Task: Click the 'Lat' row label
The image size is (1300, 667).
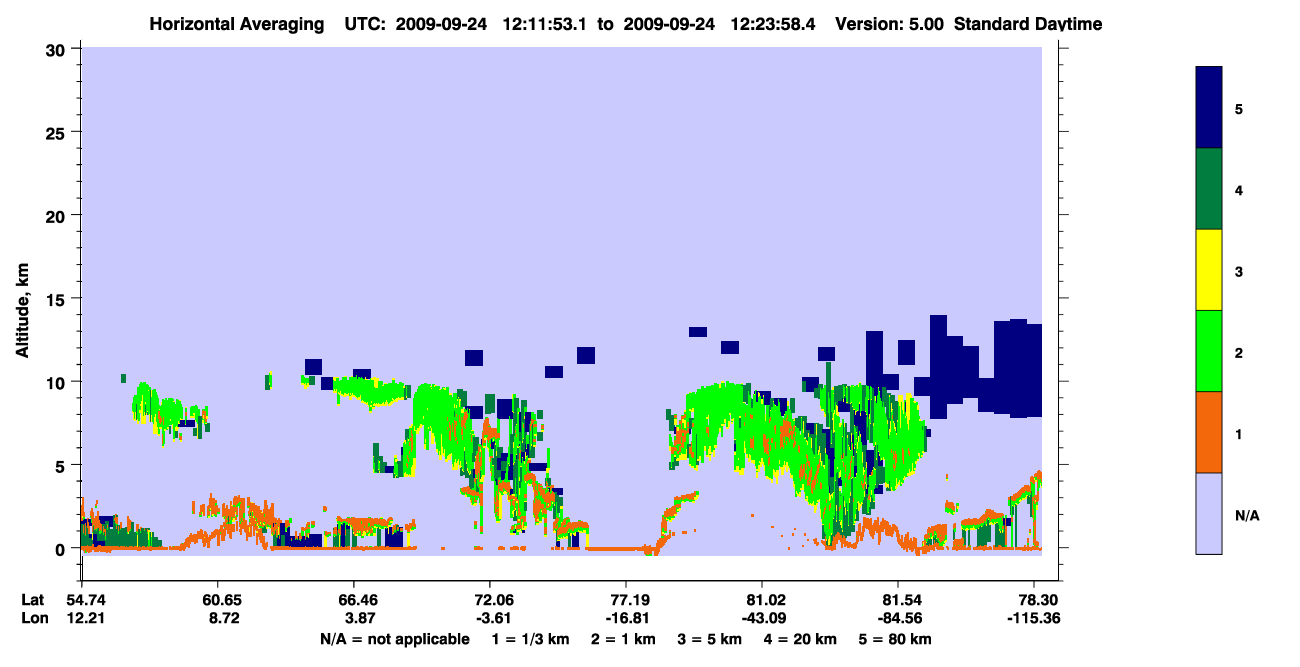Action: tap(33, 600)
